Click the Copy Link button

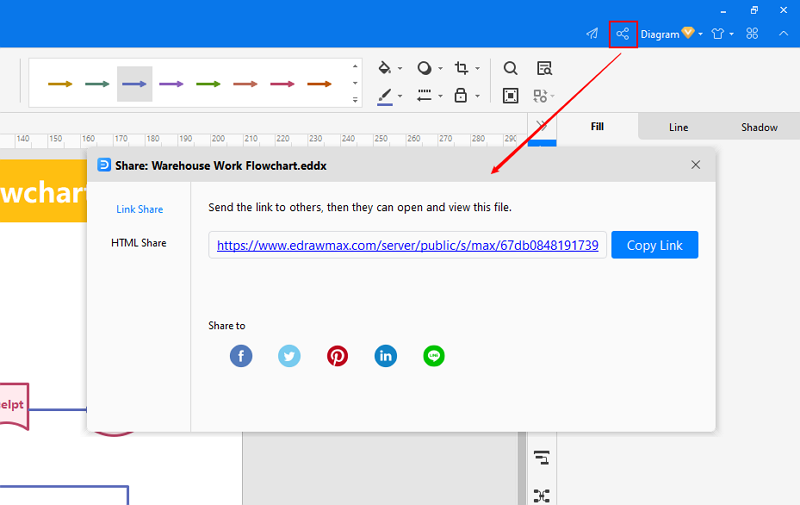click(655, 245)
